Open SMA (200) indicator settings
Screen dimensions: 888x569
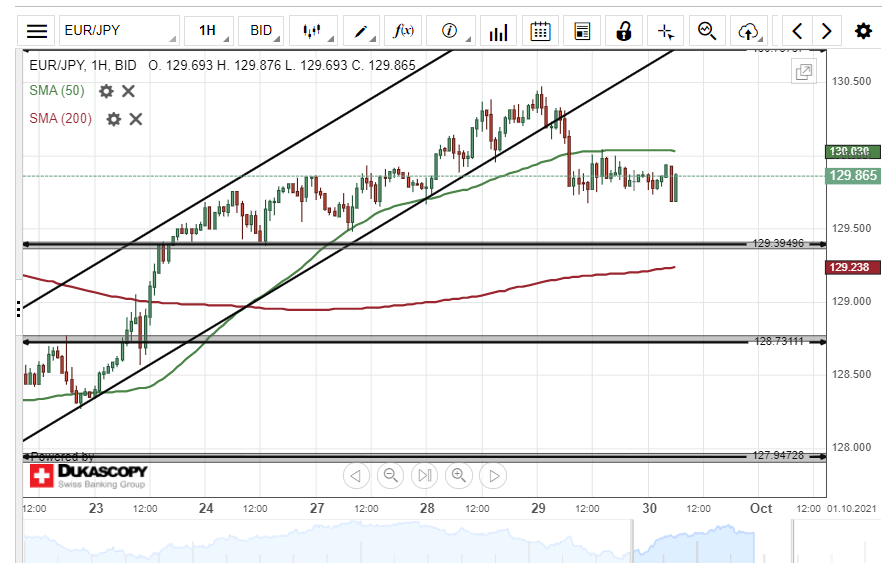pos(114,119)
